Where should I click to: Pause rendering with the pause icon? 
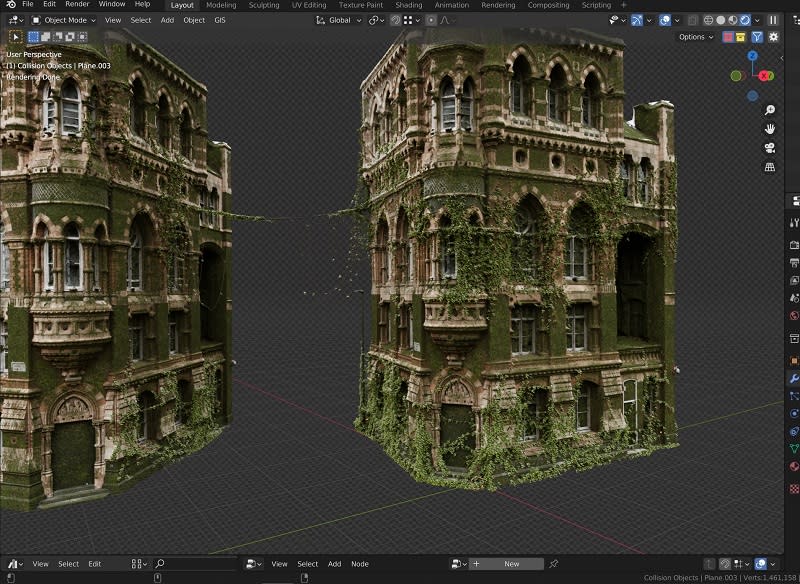pos(773,20)
